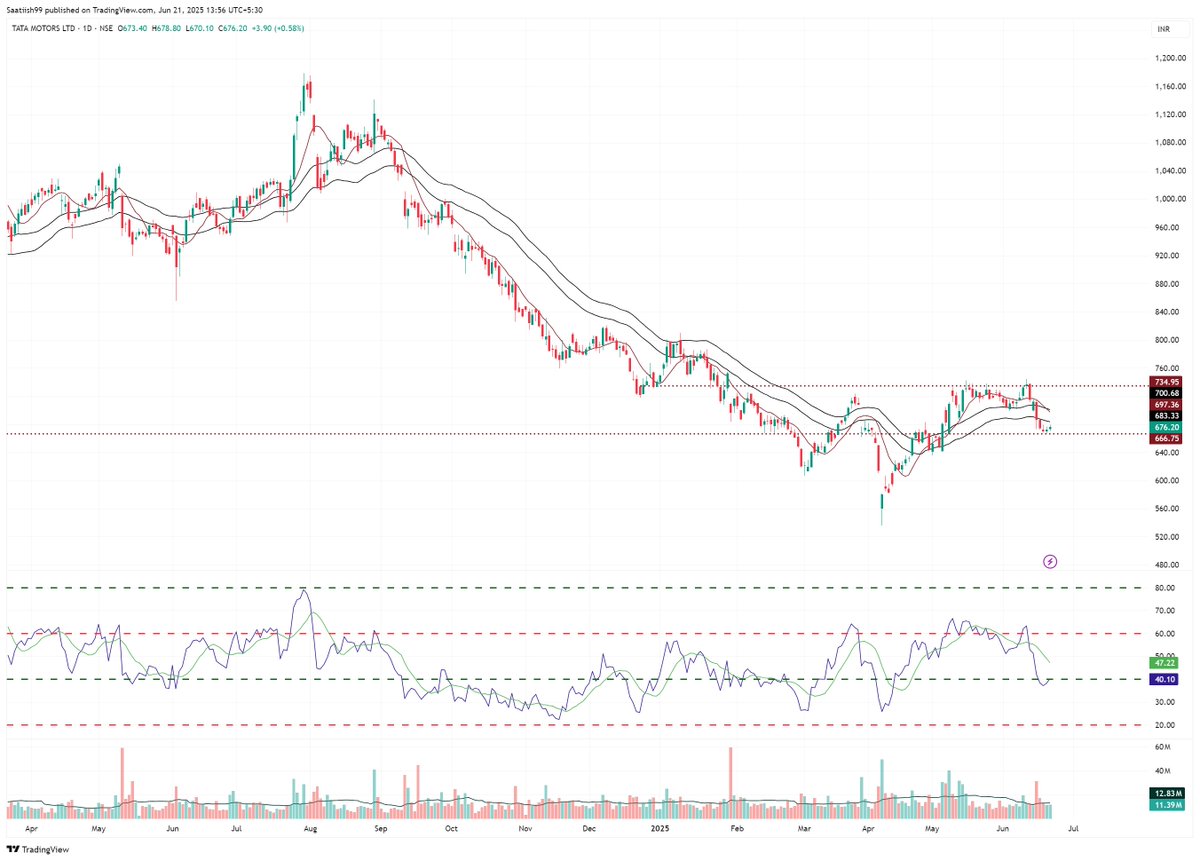Click the Mar label on time axis
This screenshot has height=861, width=1200.
[802, 829]
